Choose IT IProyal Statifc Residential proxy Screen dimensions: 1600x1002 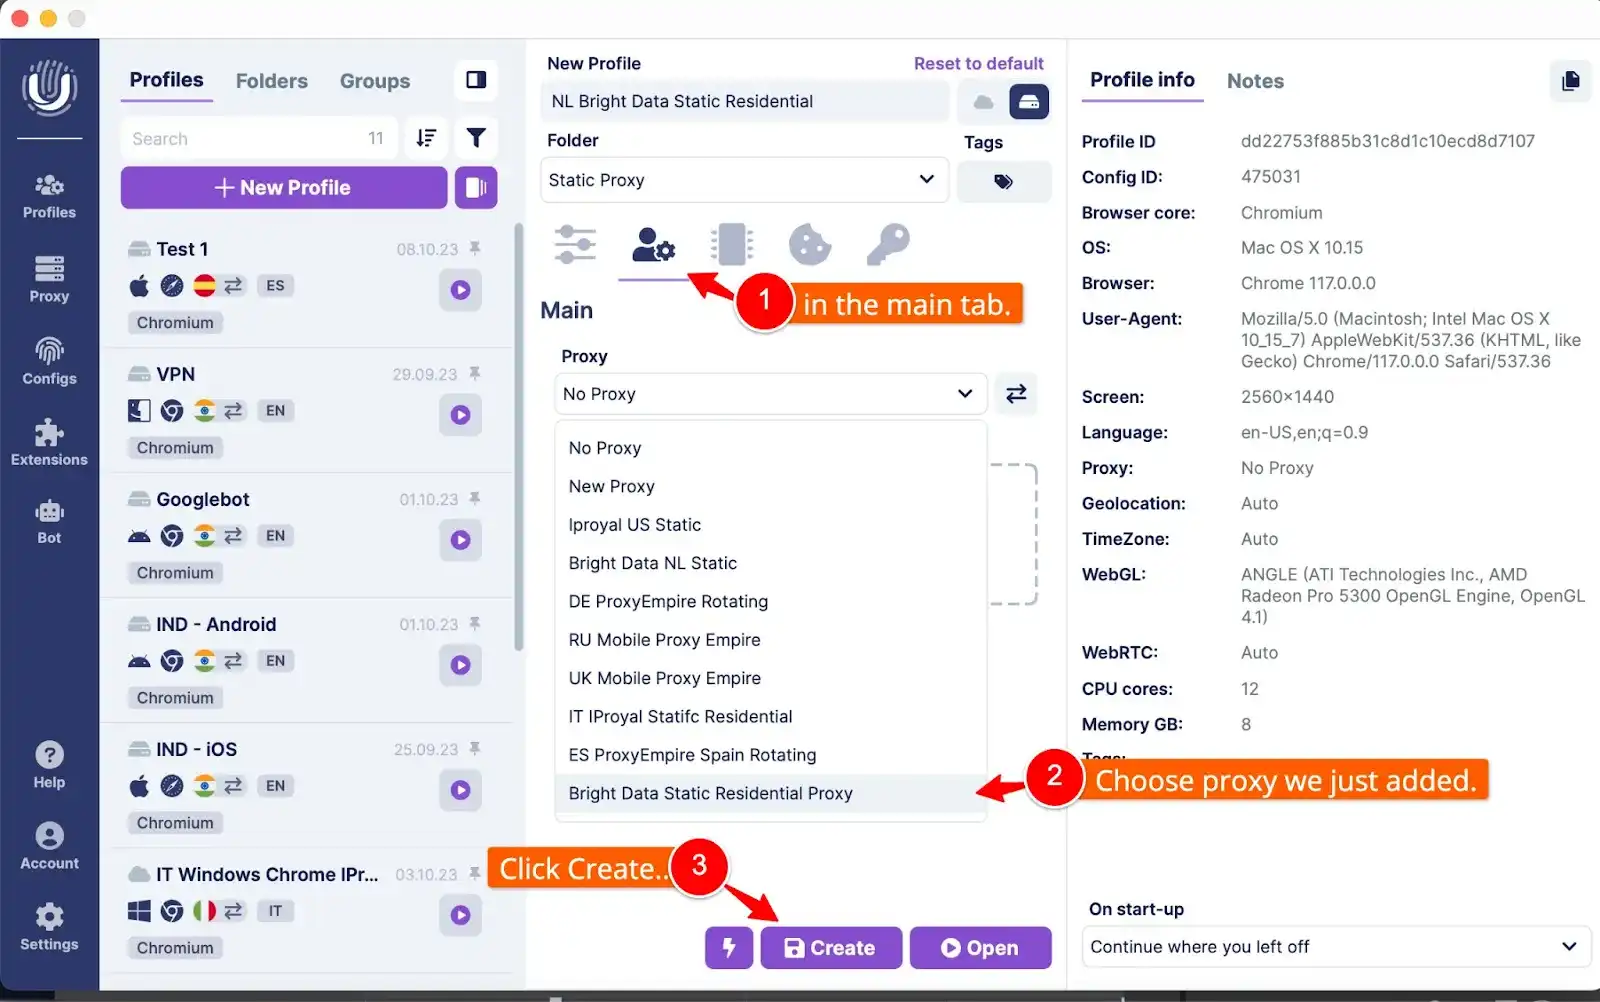pos(770,717)
